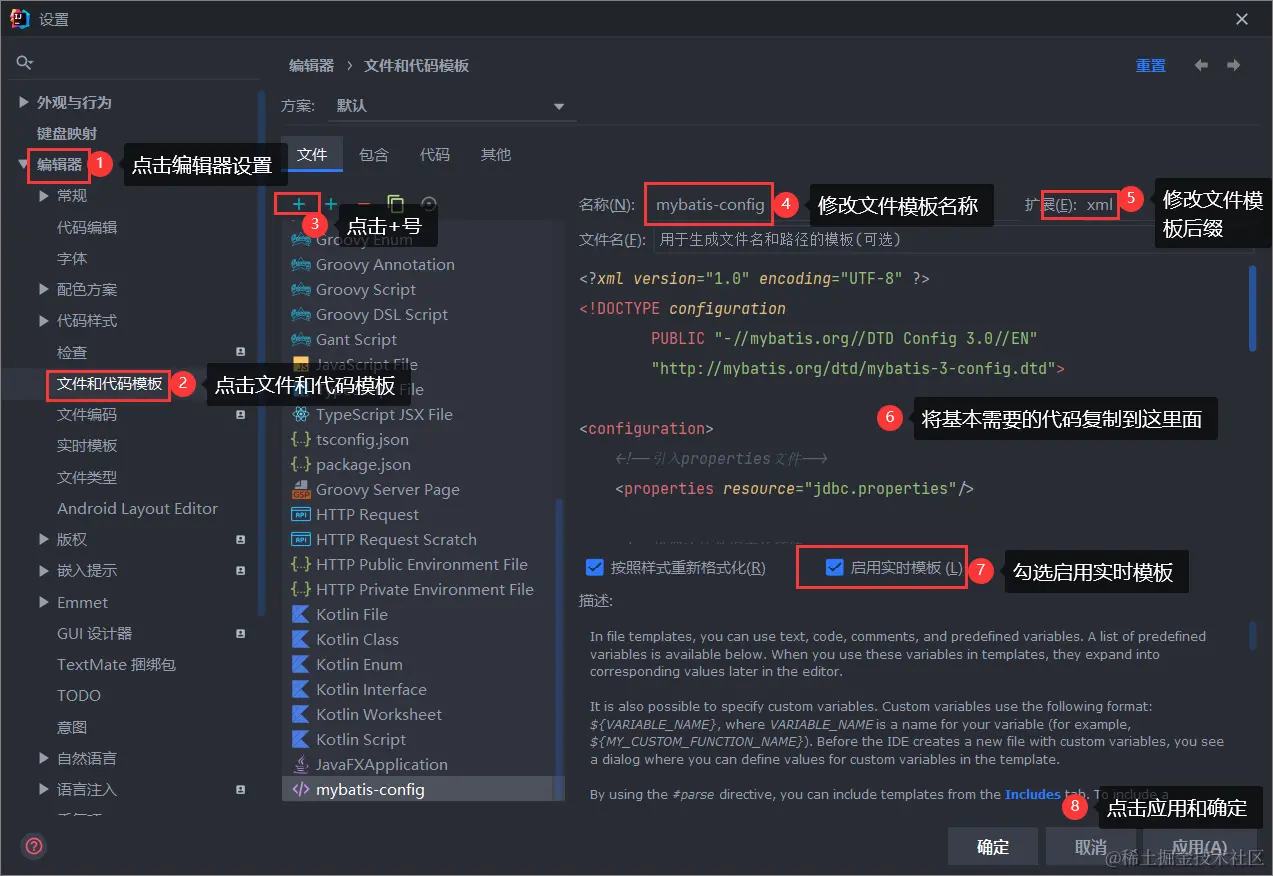Toggle 启用实时模板 checkbox

click(x=835, y=567)
